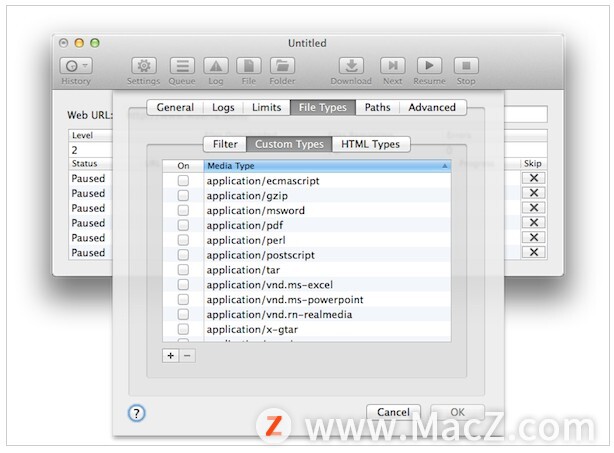Enable application/tar checkbox
The image size is (614, 453).
click(183, 270)
